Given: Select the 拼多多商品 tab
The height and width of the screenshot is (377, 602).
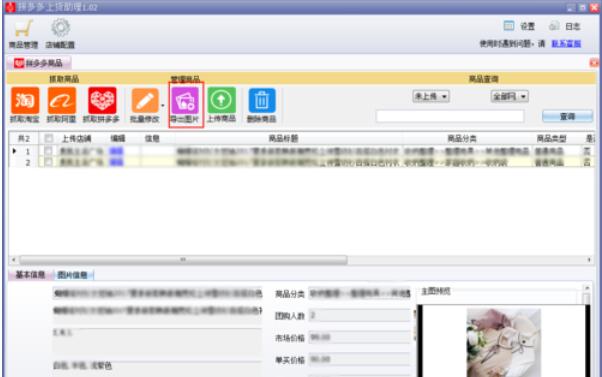Looking at the screenshot, I should [x=38, y=63].
